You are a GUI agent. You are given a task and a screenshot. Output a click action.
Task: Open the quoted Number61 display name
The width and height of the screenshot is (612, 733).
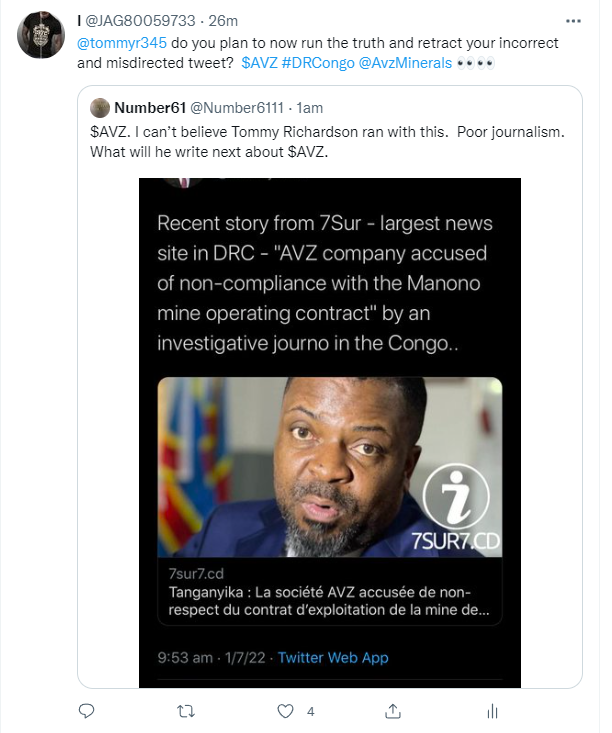pos(150,107)
